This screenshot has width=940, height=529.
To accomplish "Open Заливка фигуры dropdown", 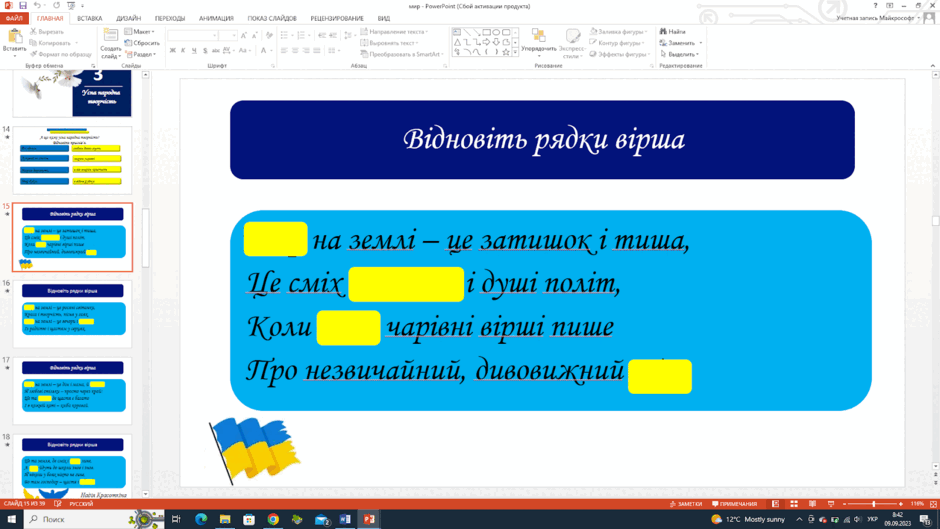I will pos(618,32).
